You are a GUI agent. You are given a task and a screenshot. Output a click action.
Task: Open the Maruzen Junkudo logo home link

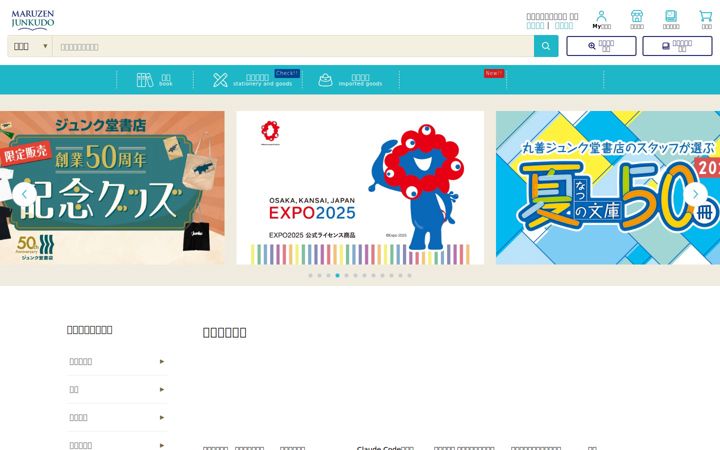point(33,20)
